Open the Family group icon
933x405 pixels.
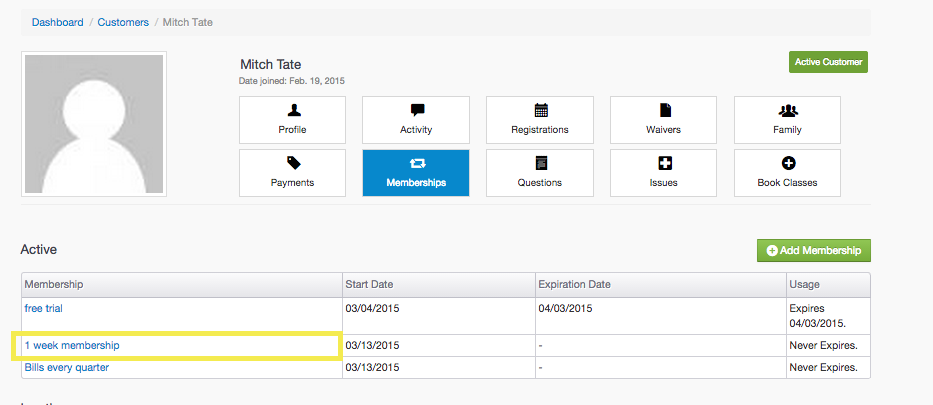pyautogui.click(x=787, y=110)
